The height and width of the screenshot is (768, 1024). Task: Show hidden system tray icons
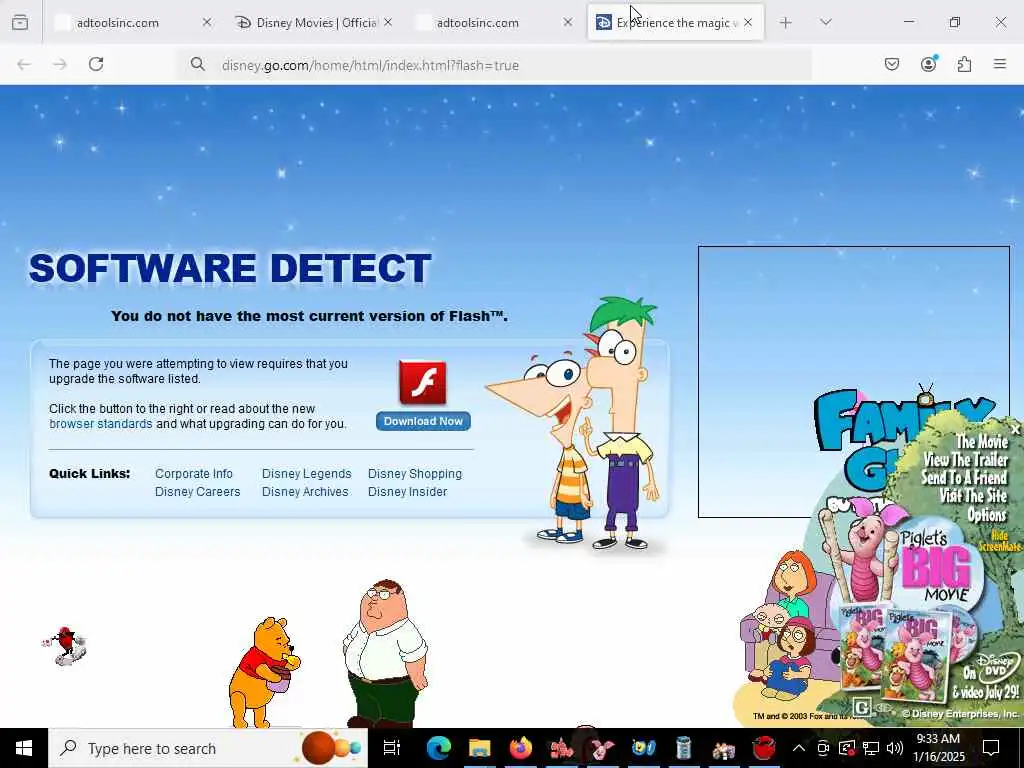799,748
